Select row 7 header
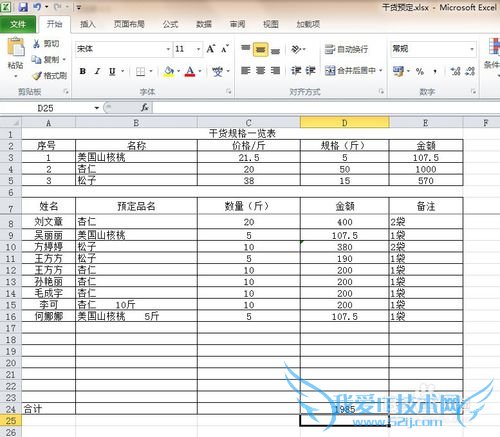This screenshot has width=500, height=437. [11, 207]
